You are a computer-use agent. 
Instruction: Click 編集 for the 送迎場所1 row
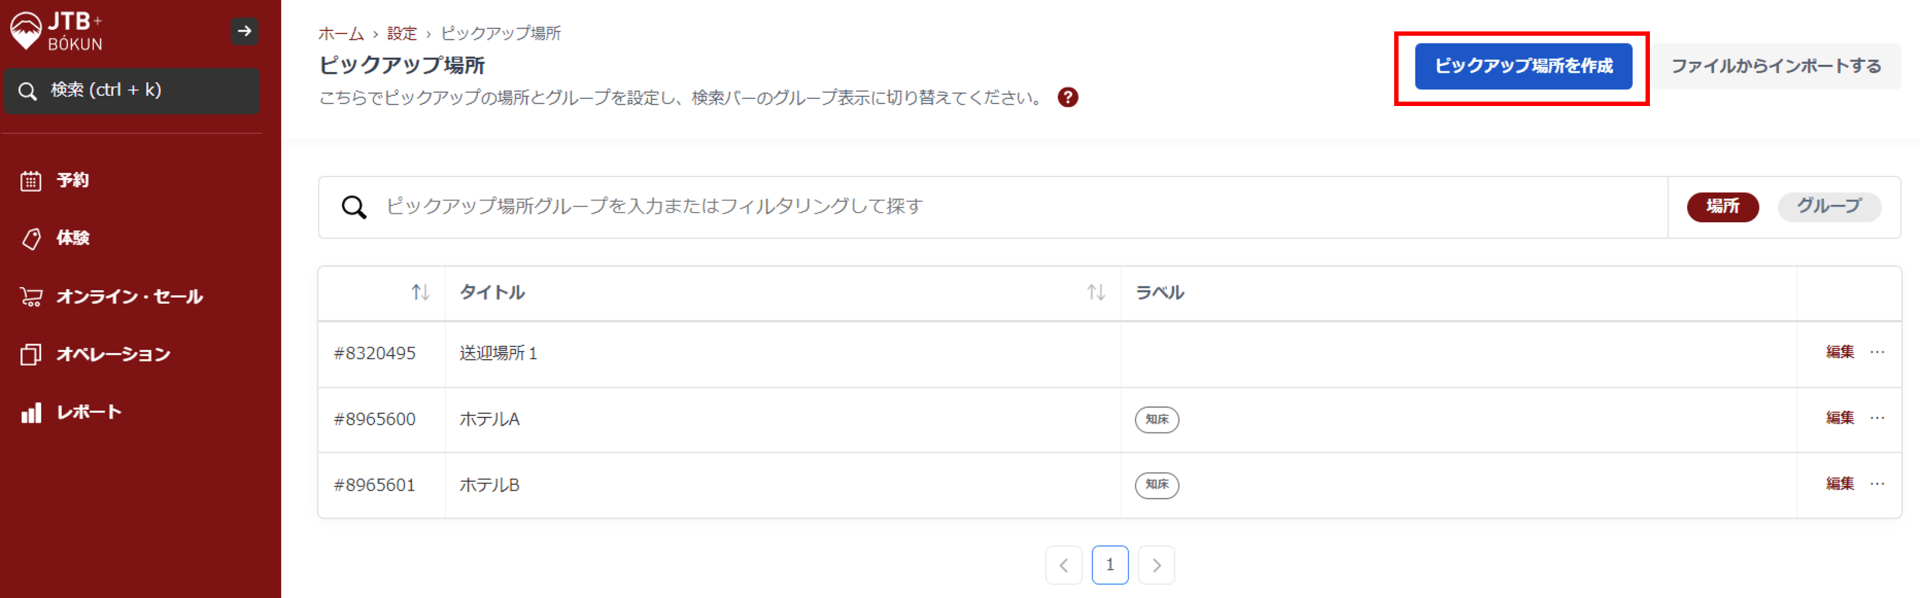tap(1839, 352)
